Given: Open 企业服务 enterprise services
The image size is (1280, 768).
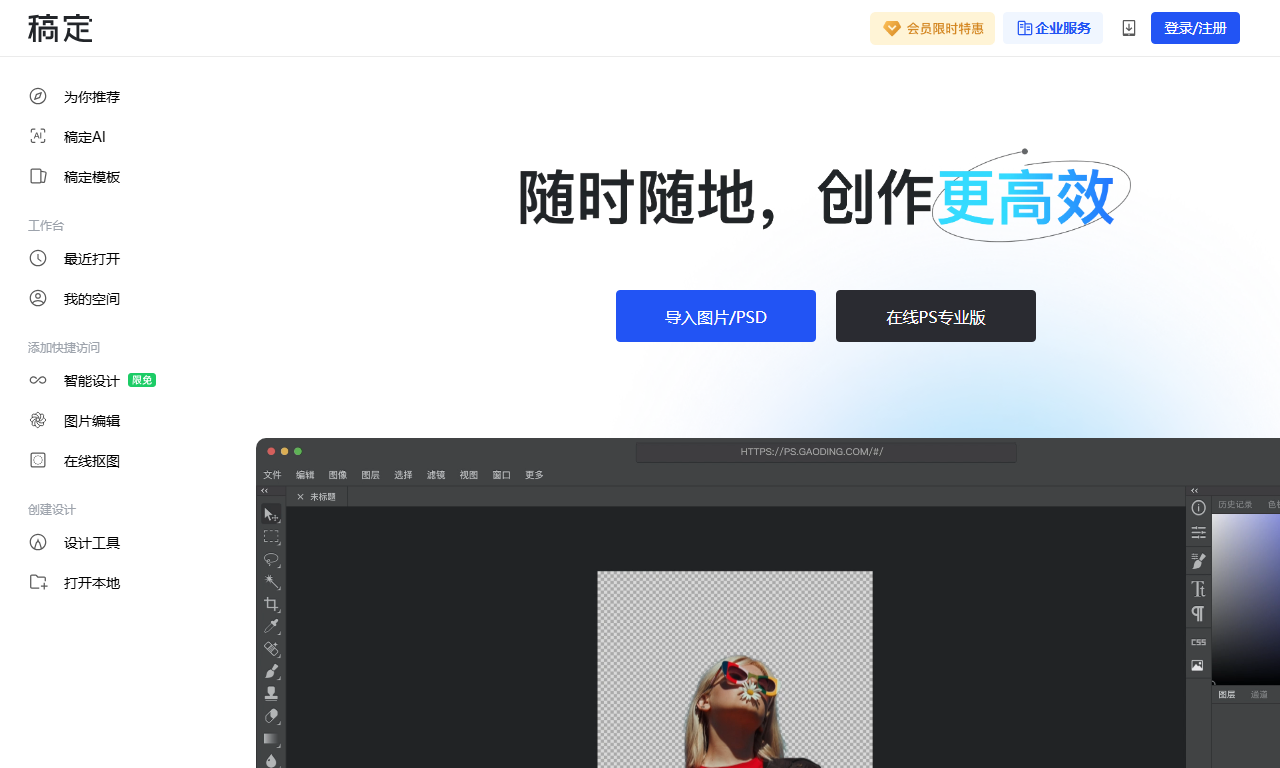Looking at the screenshot, I should (x=1053, y=28).
